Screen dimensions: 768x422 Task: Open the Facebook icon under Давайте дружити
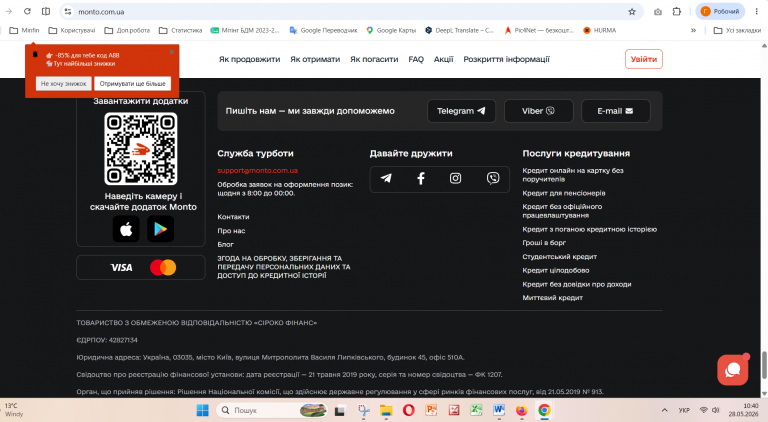tap(421, 178)
